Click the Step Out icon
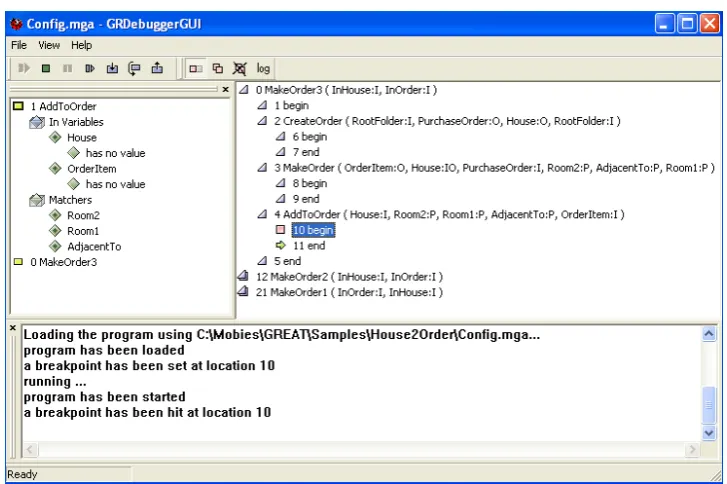The width and height of the screenshot is (727, 484). pos(157,69)
